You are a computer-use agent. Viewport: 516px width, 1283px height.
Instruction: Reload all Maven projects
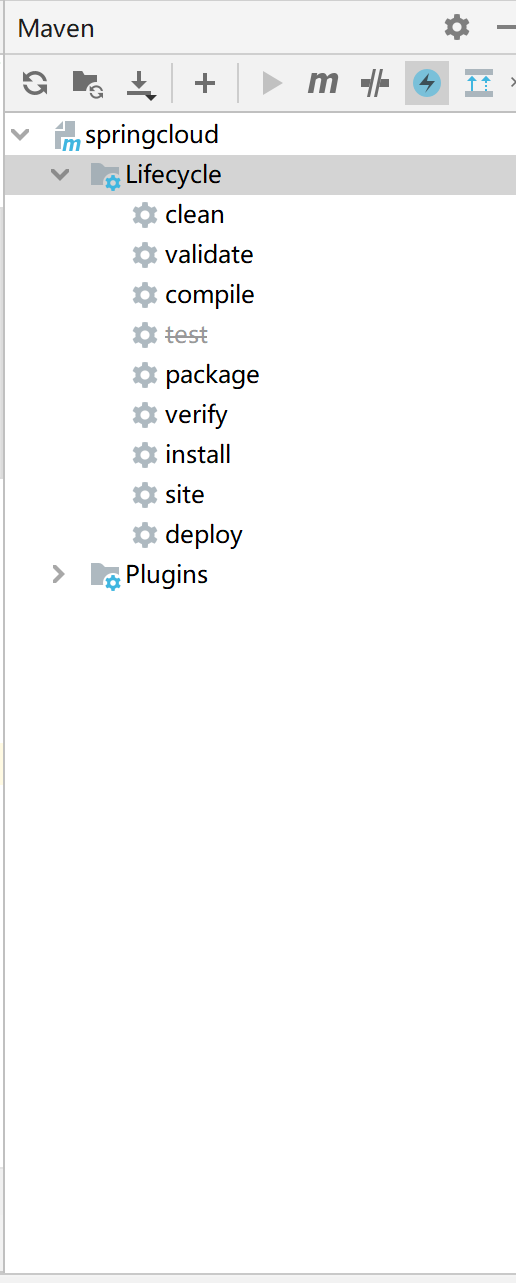[x=35, y=83]
